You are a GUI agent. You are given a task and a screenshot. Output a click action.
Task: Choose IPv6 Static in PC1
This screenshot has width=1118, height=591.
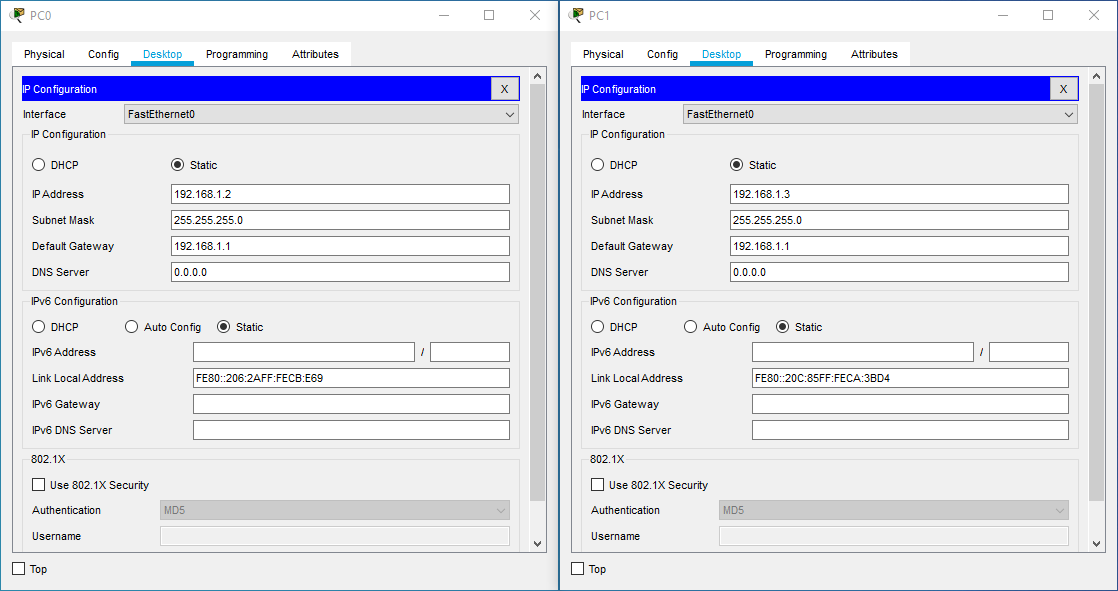[x=782, y=327]
